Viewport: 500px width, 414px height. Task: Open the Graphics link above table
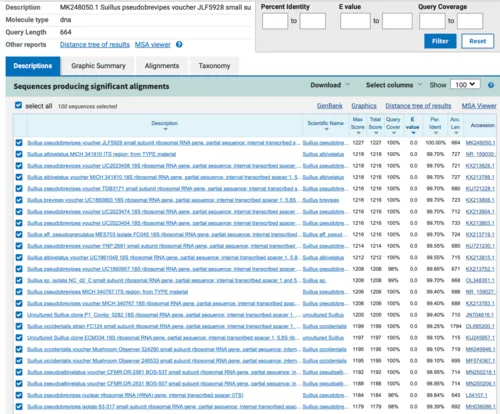click(364, 106)
